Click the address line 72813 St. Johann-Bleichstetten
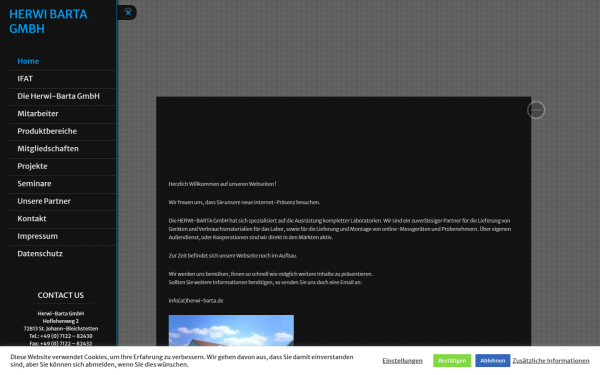 click(x=60, y=329)
